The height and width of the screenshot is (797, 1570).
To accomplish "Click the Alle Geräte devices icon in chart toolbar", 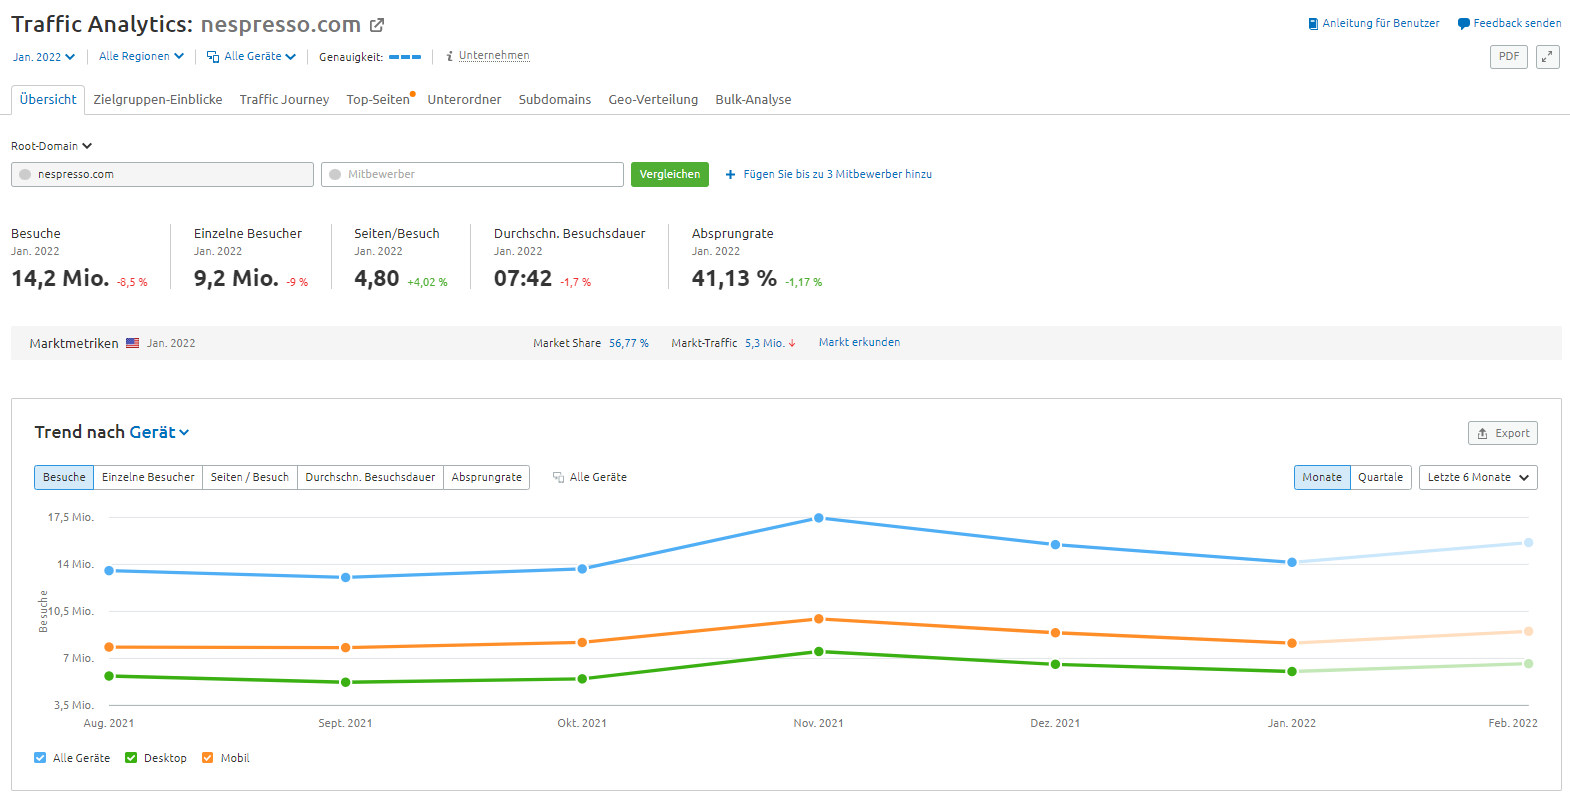I will coord(558,478).
